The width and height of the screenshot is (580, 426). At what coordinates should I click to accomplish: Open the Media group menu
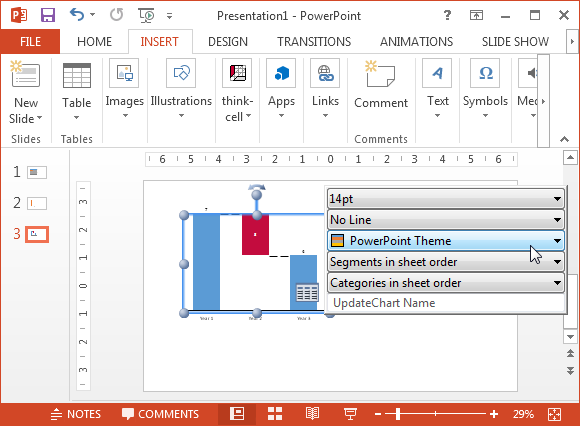(x=527, y=89)
